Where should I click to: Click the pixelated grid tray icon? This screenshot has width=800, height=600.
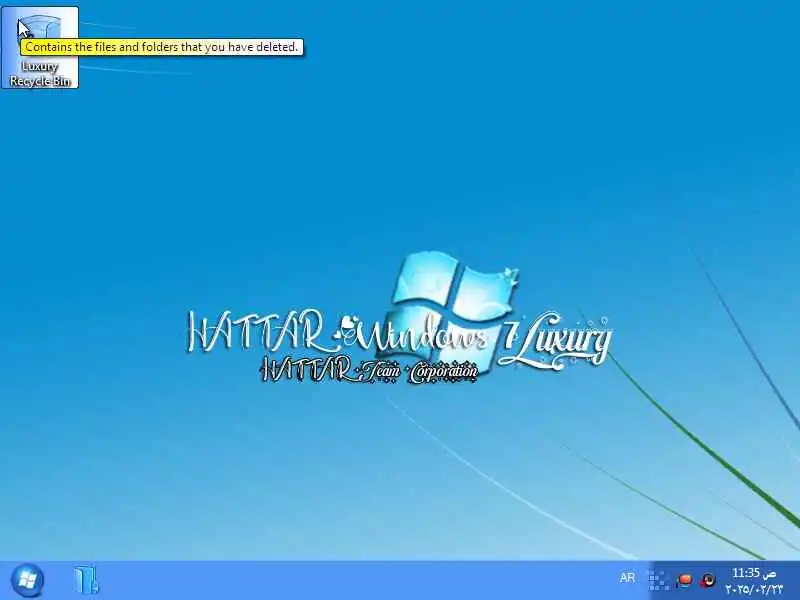tap(659, 580)
